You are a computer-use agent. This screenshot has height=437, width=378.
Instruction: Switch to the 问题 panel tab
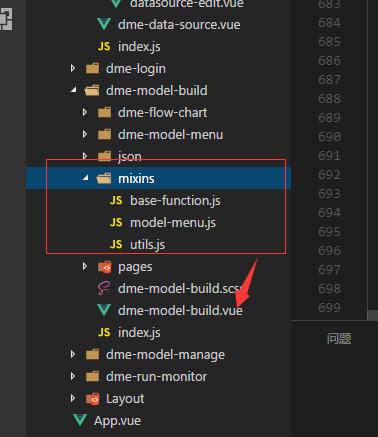point(339,339)
